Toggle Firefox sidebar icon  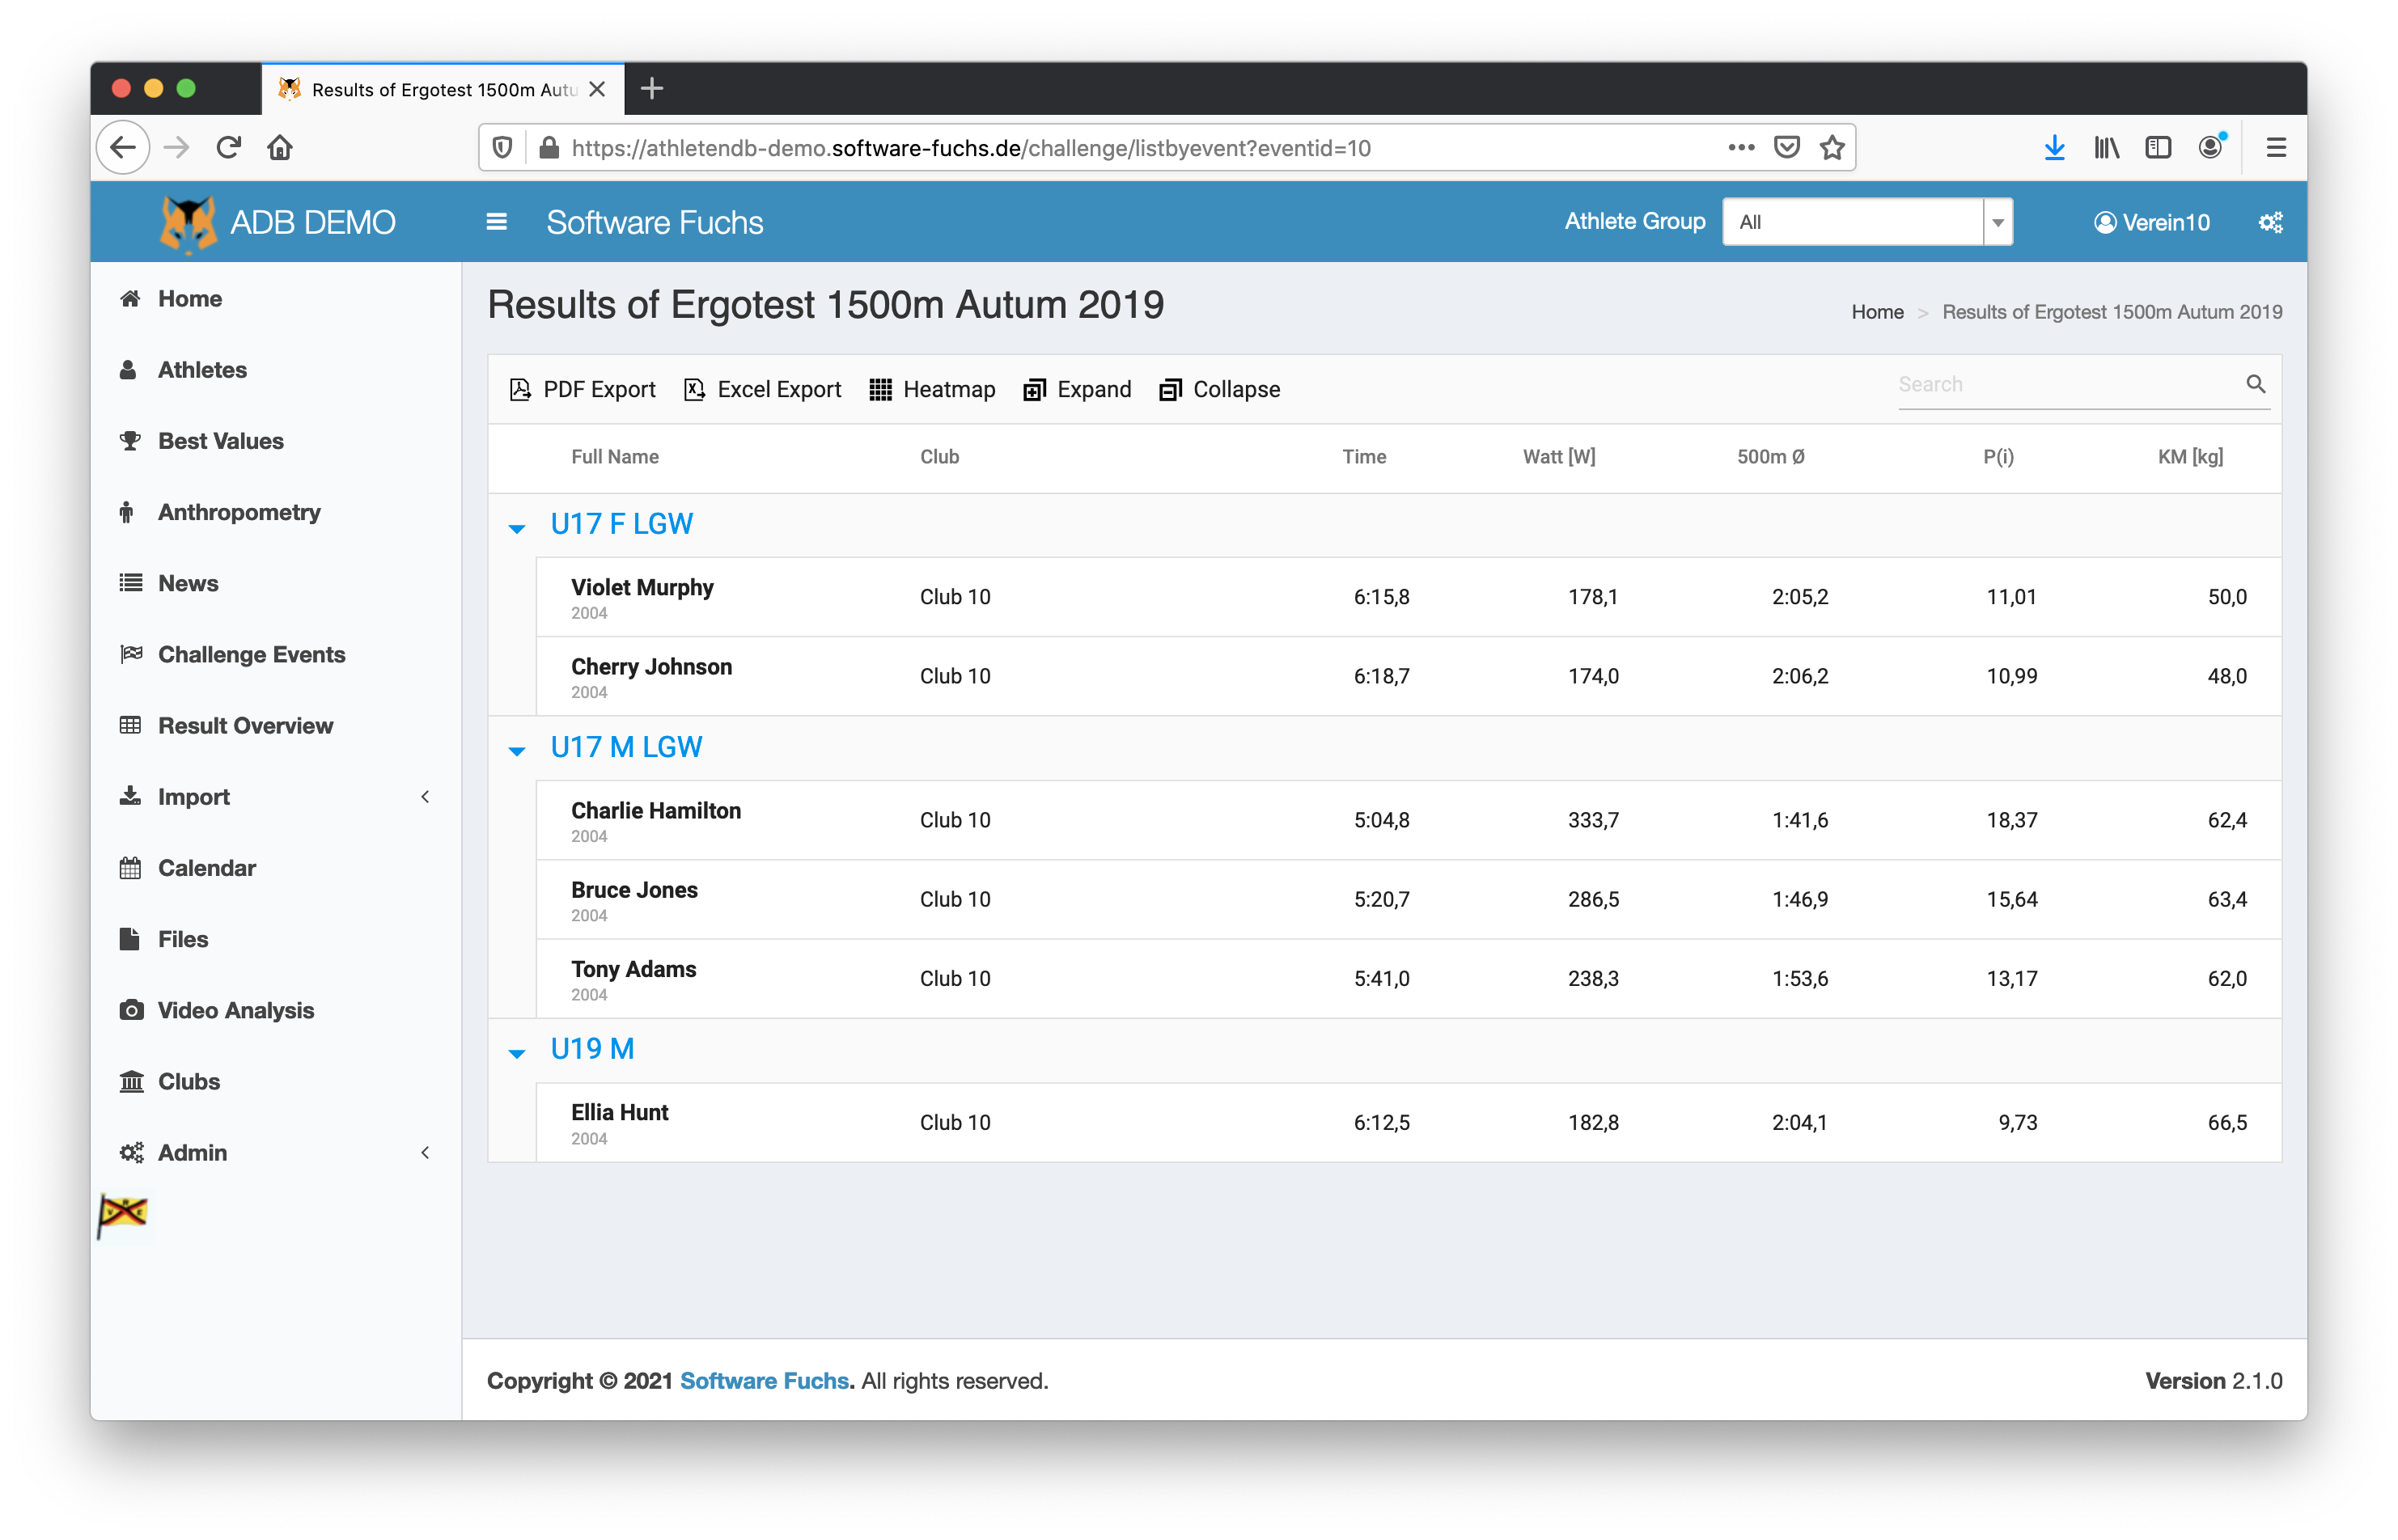coord(2158,148)
